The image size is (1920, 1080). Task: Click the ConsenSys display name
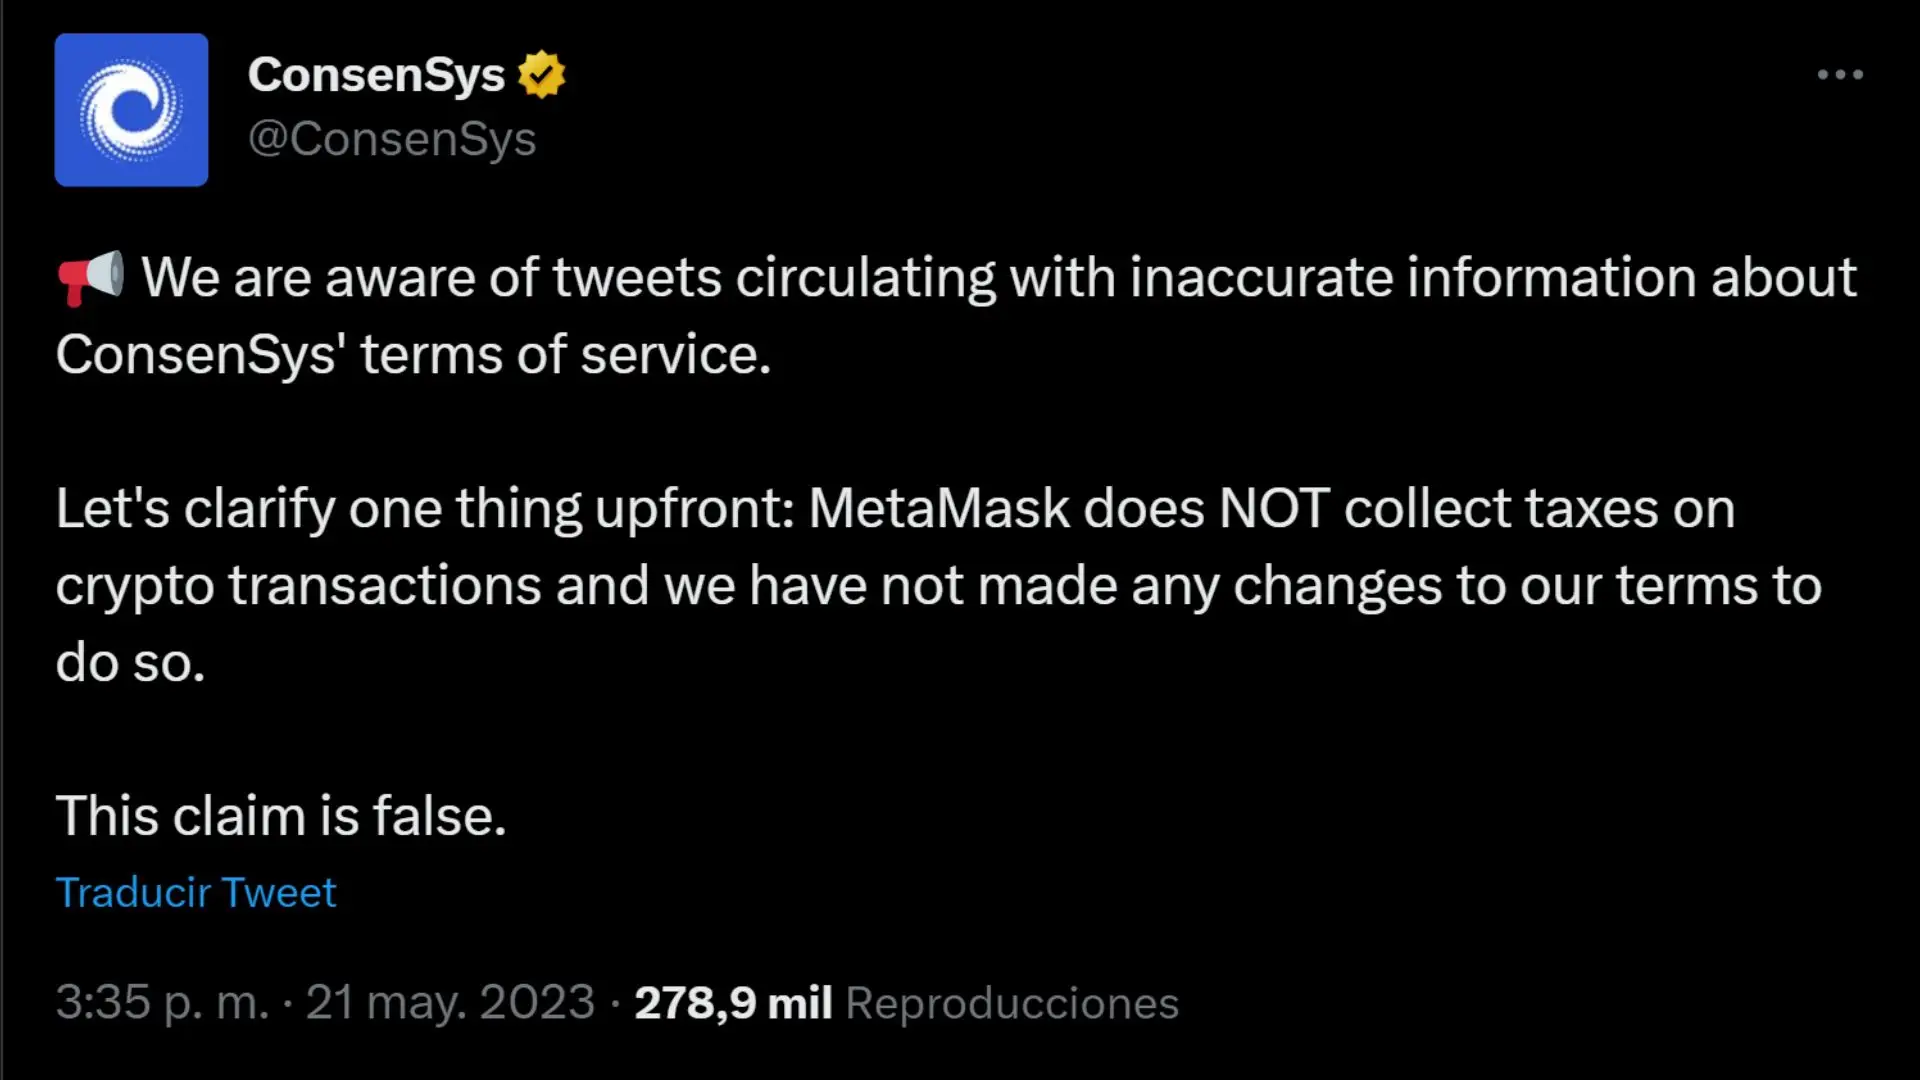[376, 75]
